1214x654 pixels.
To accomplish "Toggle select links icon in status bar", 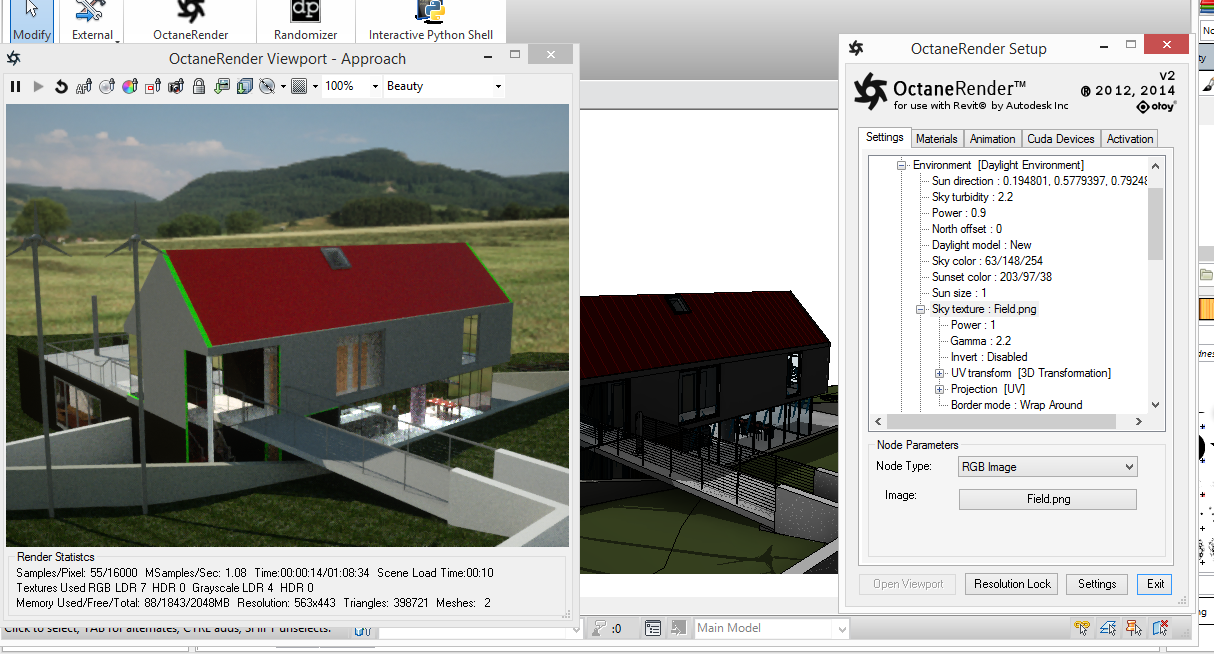I will (x=1082, y=628).
